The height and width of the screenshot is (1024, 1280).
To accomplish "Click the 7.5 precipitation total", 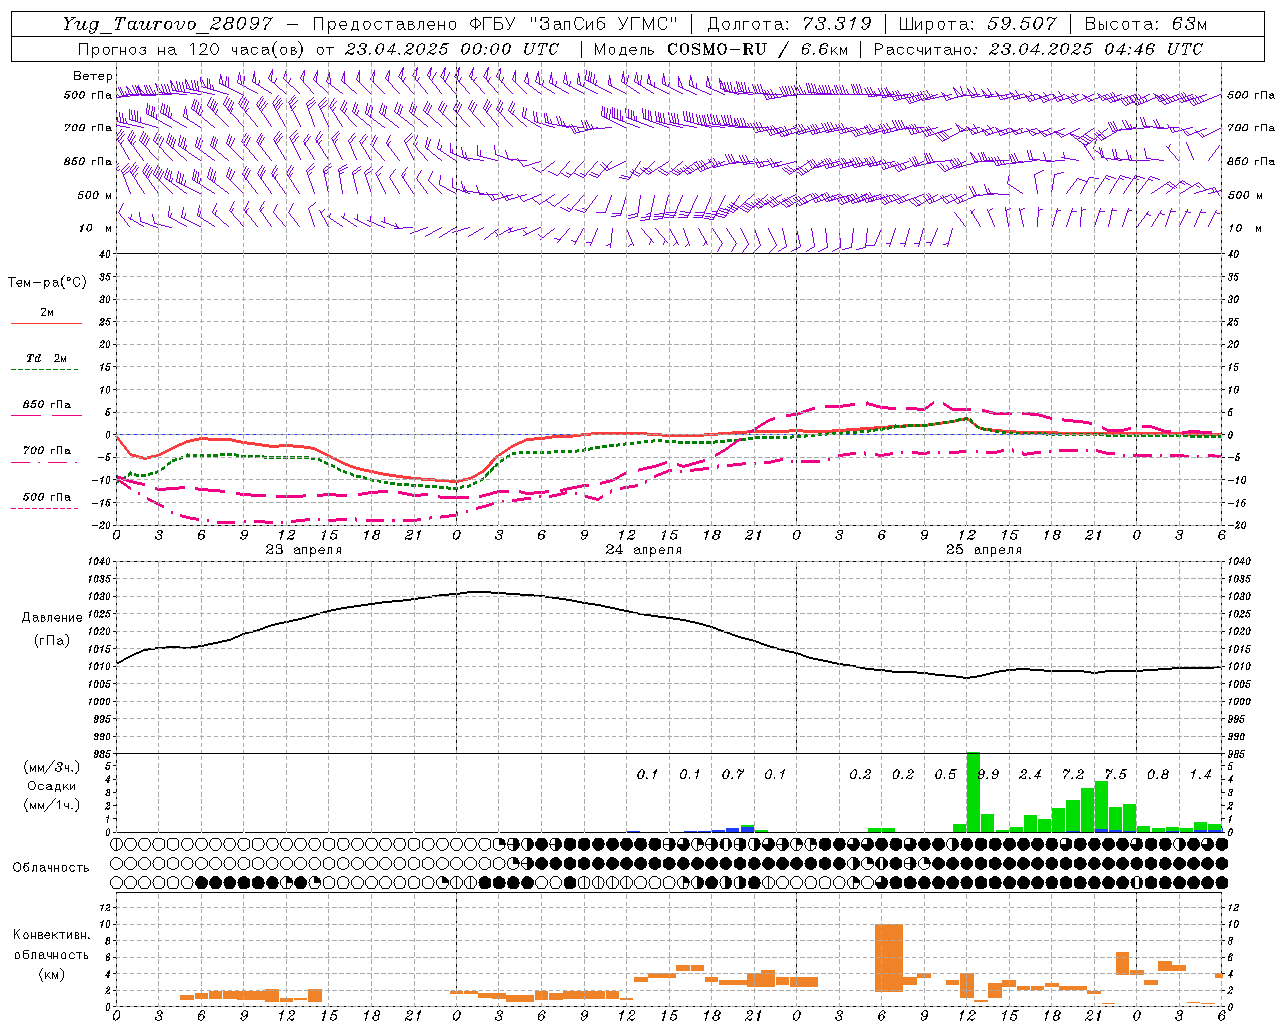I will pyautogui.click(x=1115, y=775).
